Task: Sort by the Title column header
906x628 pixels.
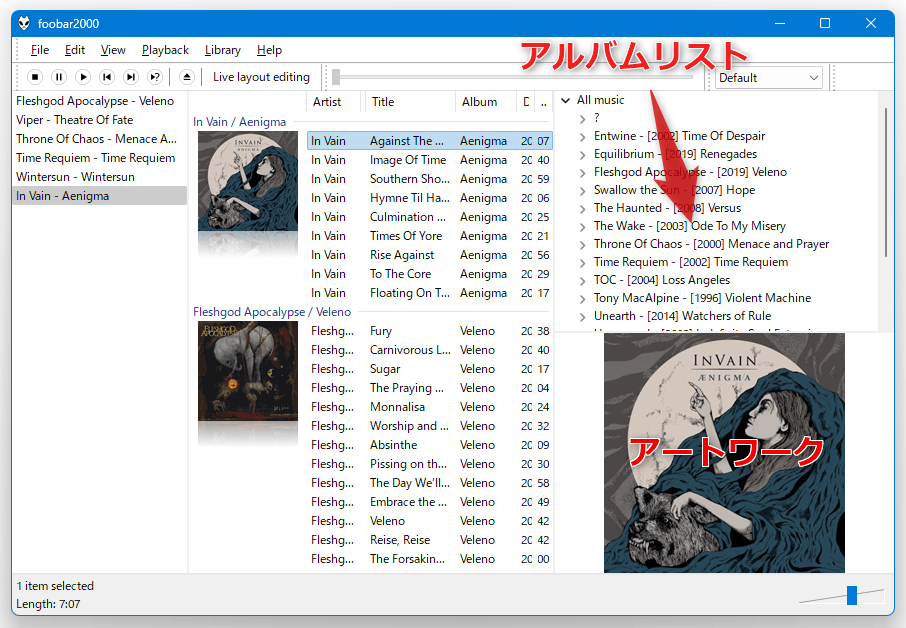Action: (x=410, y=102)
